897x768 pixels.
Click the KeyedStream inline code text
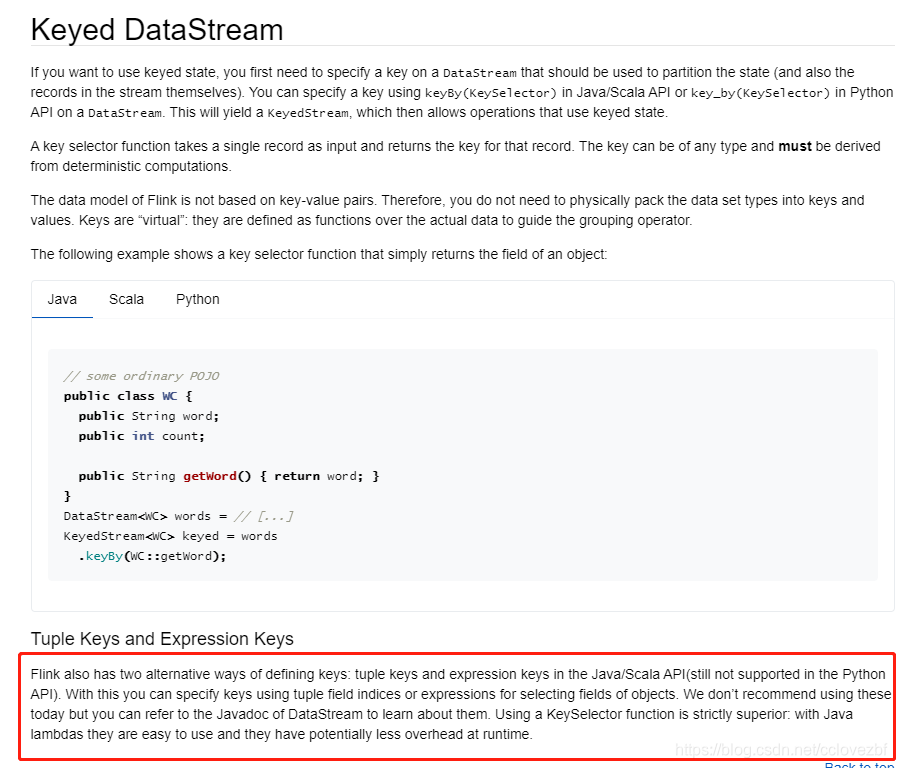(308, 113)
